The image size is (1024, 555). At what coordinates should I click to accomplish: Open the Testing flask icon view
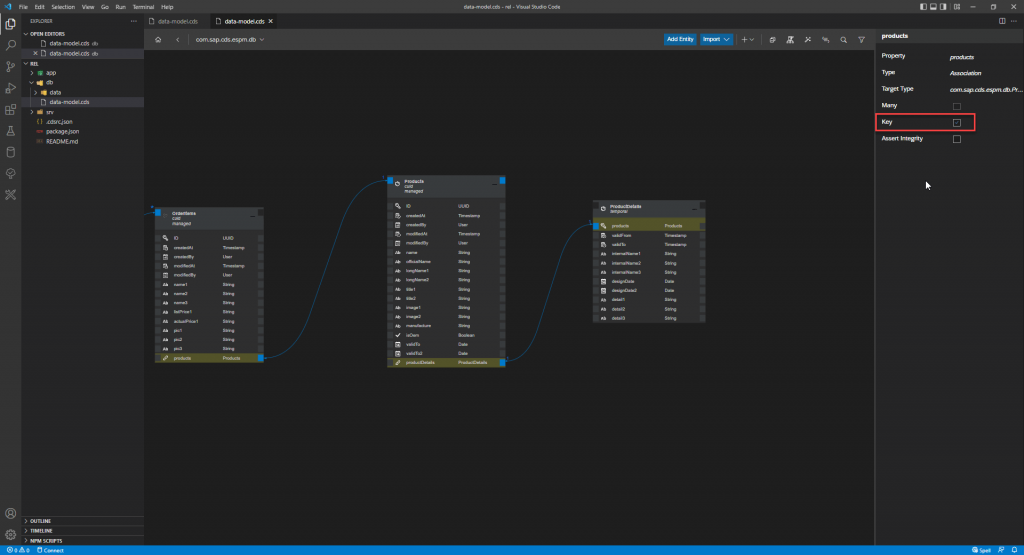[x=10, y=131]
